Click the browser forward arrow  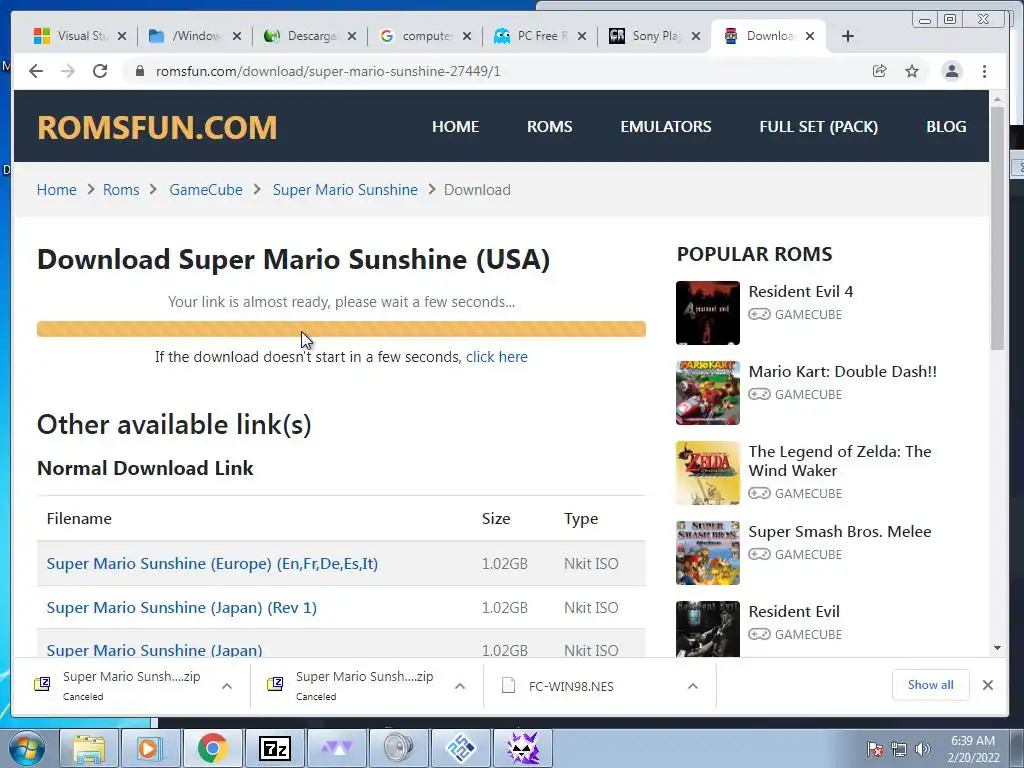click(x=68, y=71)
